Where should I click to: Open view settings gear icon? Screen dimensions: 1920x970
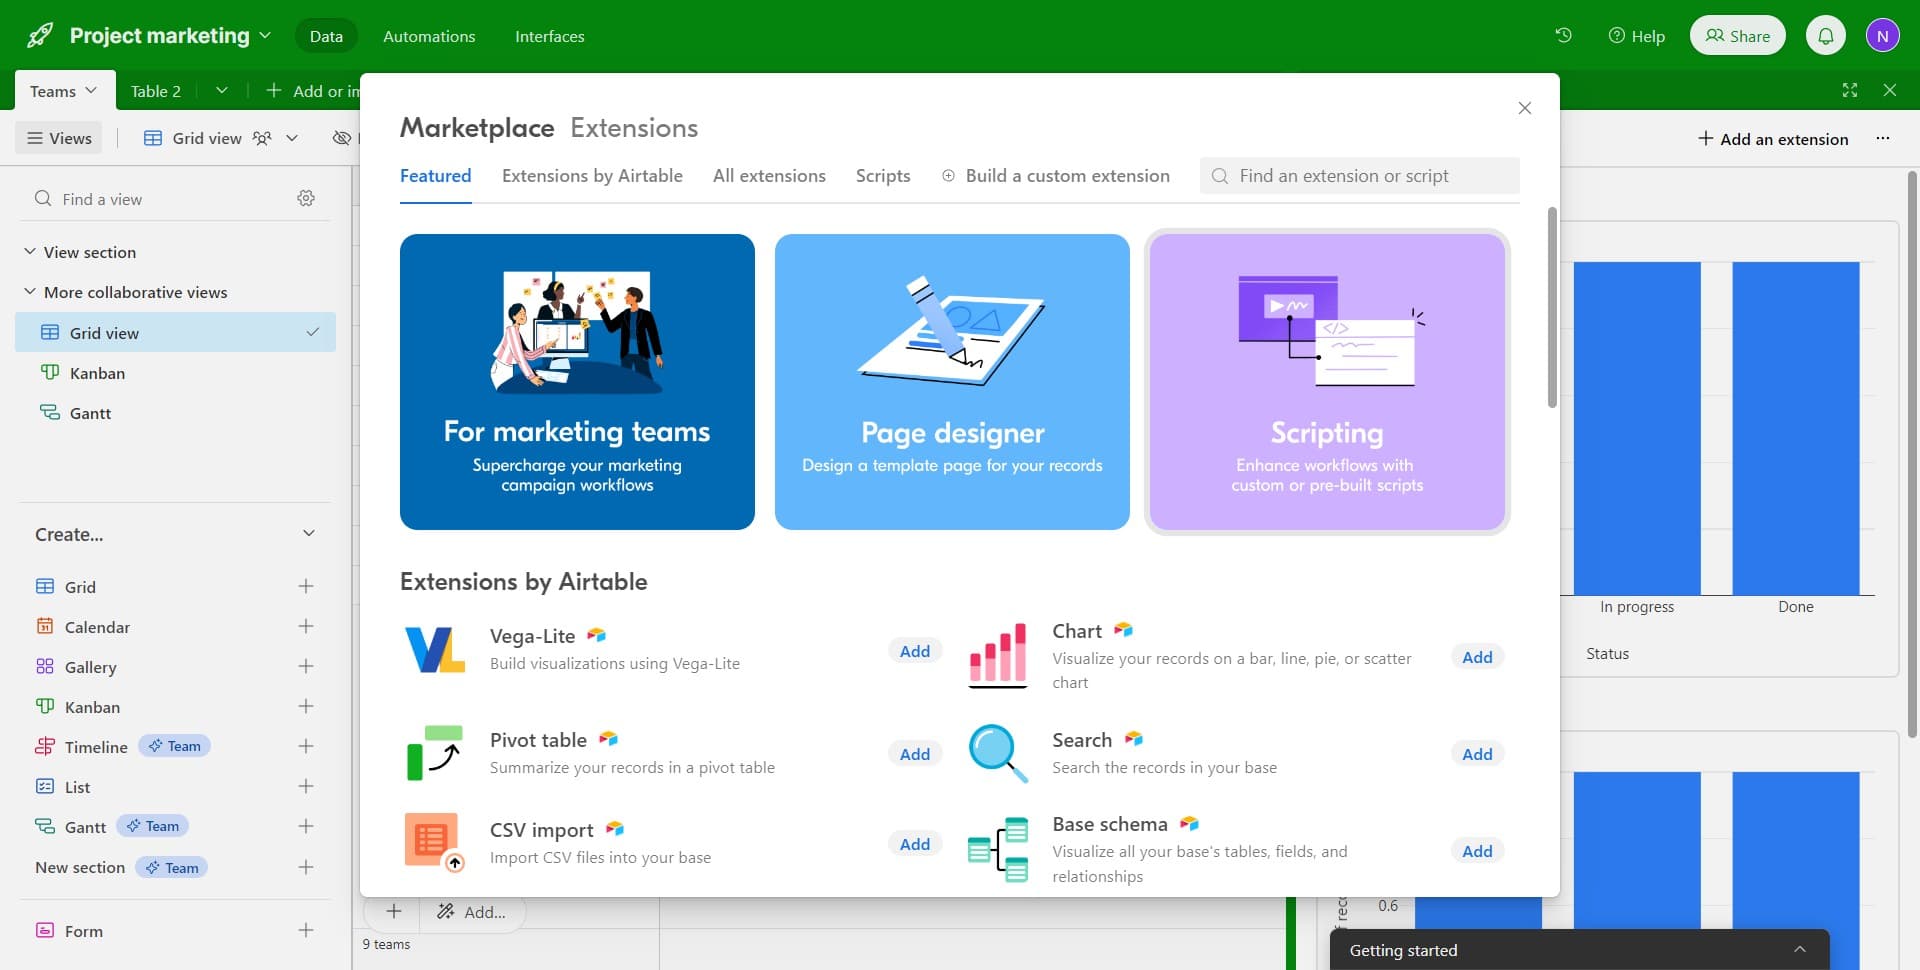306,199
